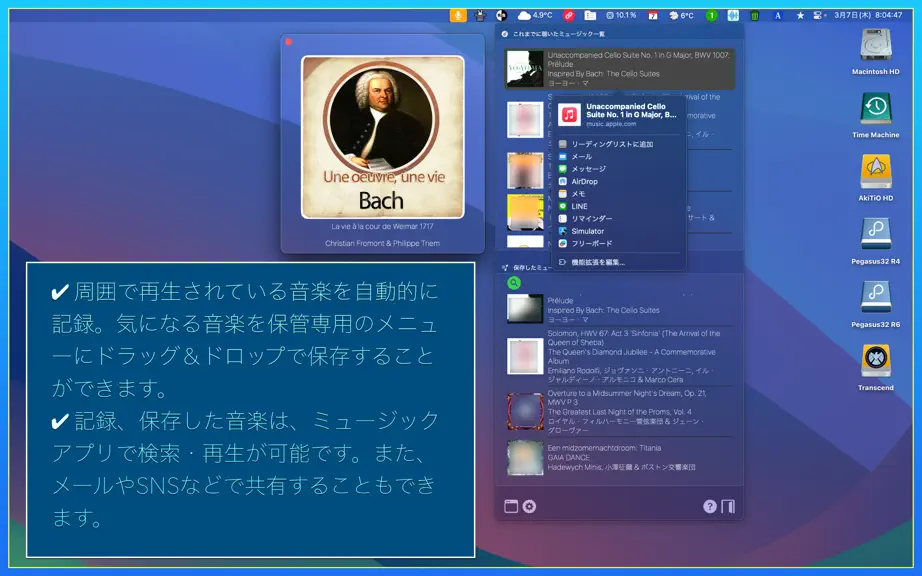Image resolution: width=922 pixels, height=576 pixels.
Task: Click the star menu bar icon
Action: click(x=800, y=15)
